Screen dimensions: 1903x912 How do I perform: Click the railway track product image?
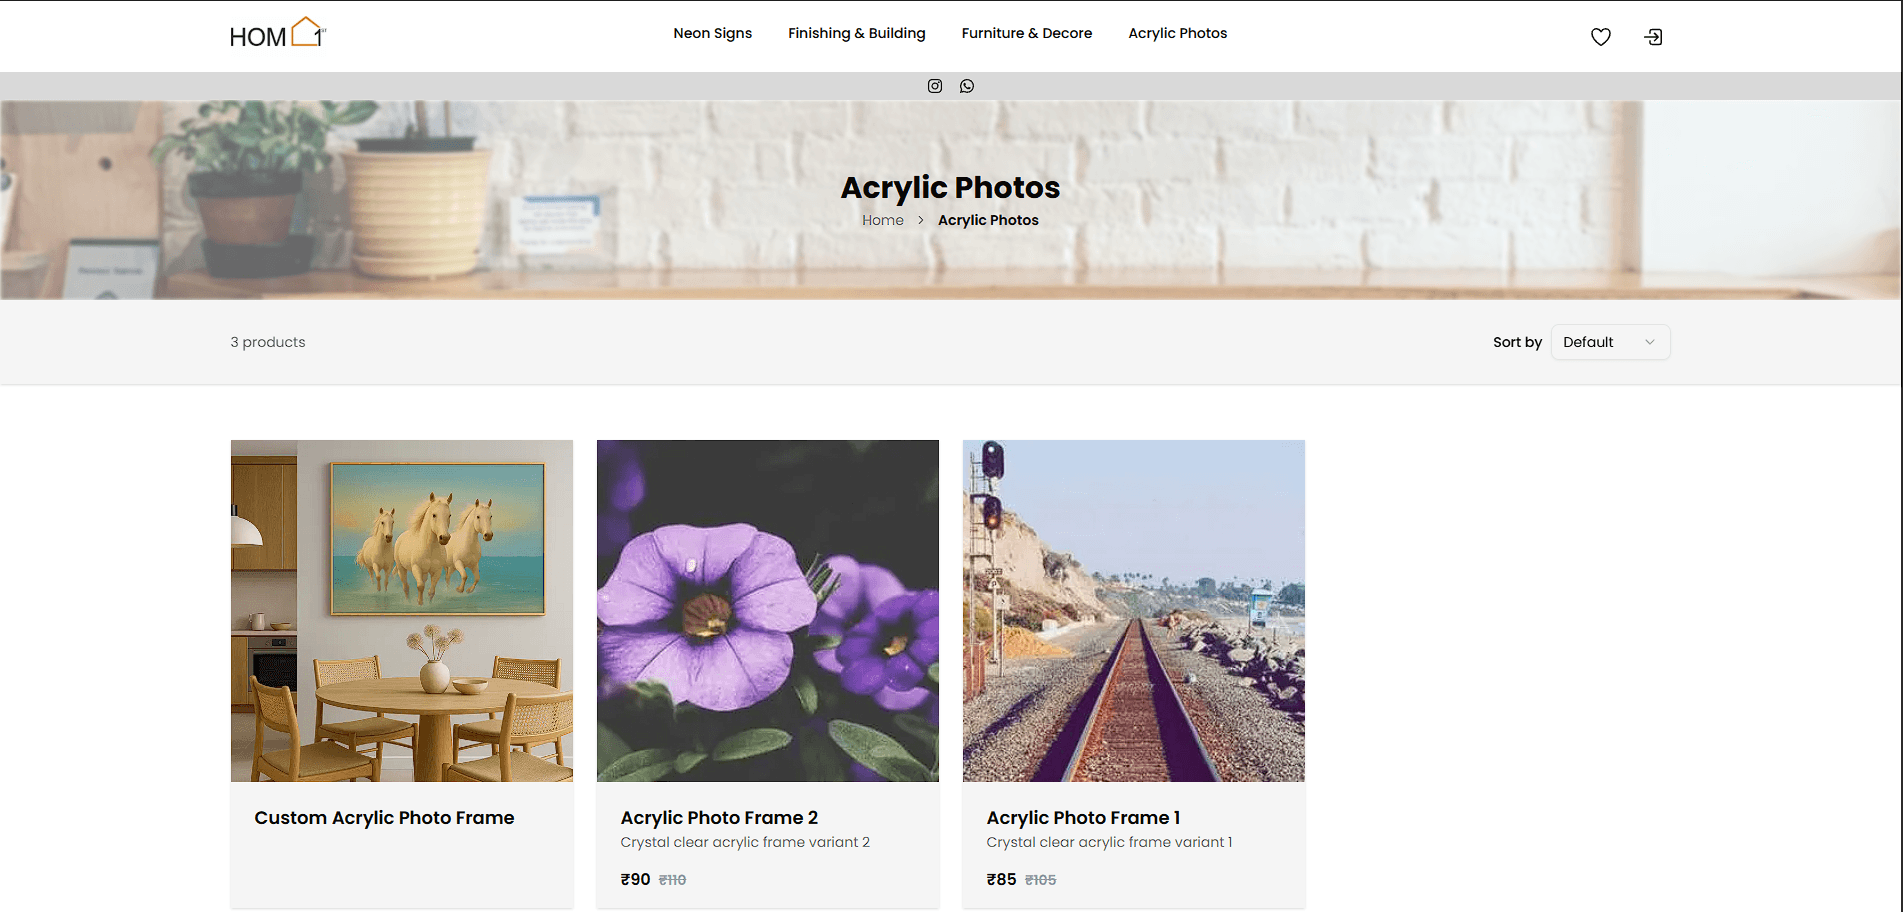click(1133, 610)
